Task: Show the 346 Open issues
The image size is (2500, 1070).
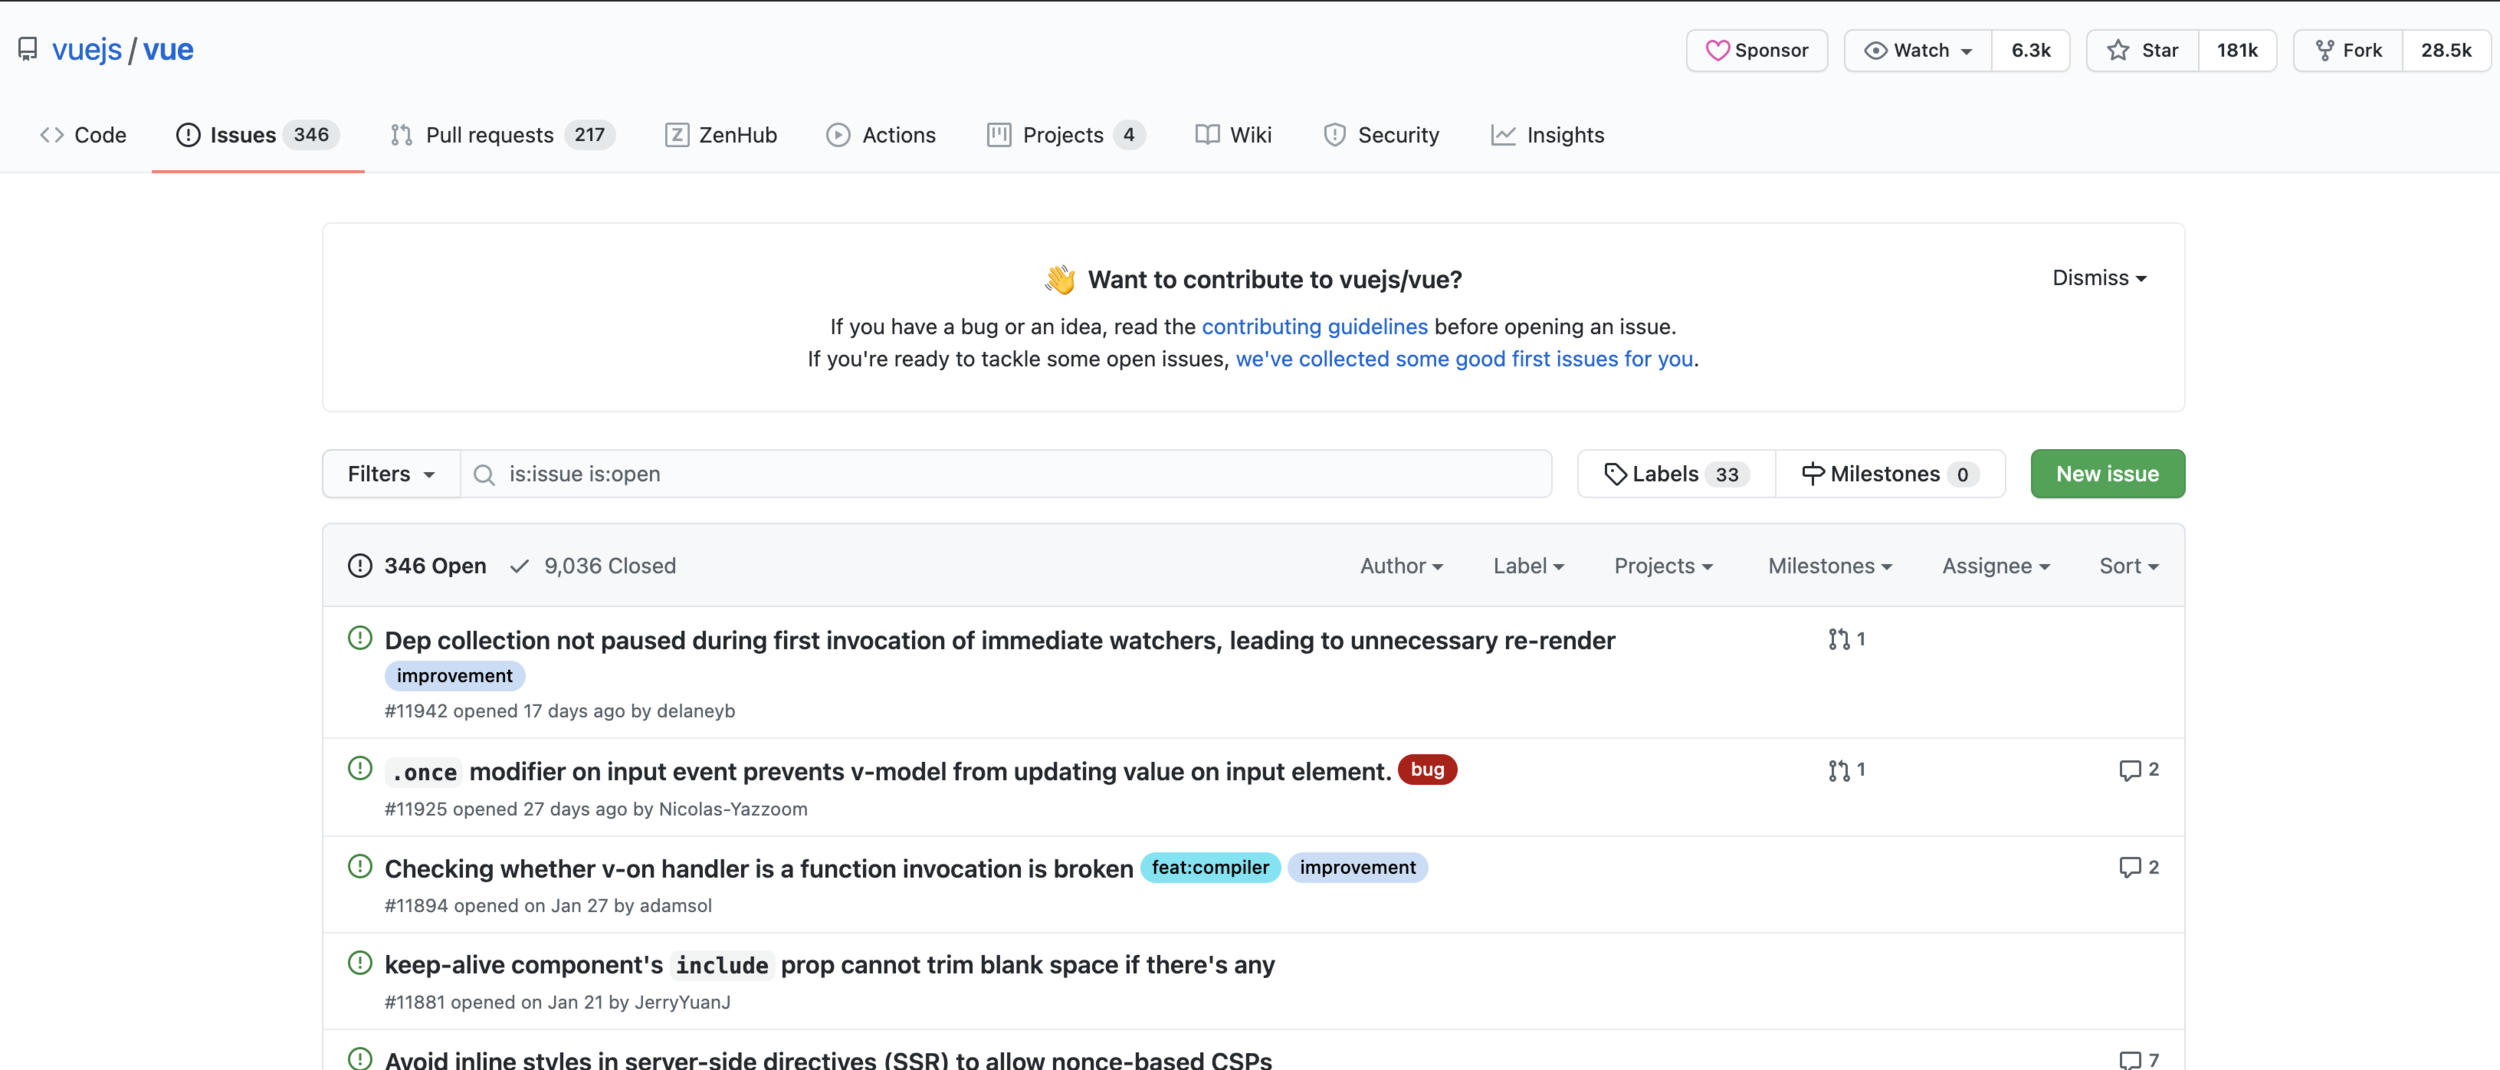Action: [x=417, y=566]
